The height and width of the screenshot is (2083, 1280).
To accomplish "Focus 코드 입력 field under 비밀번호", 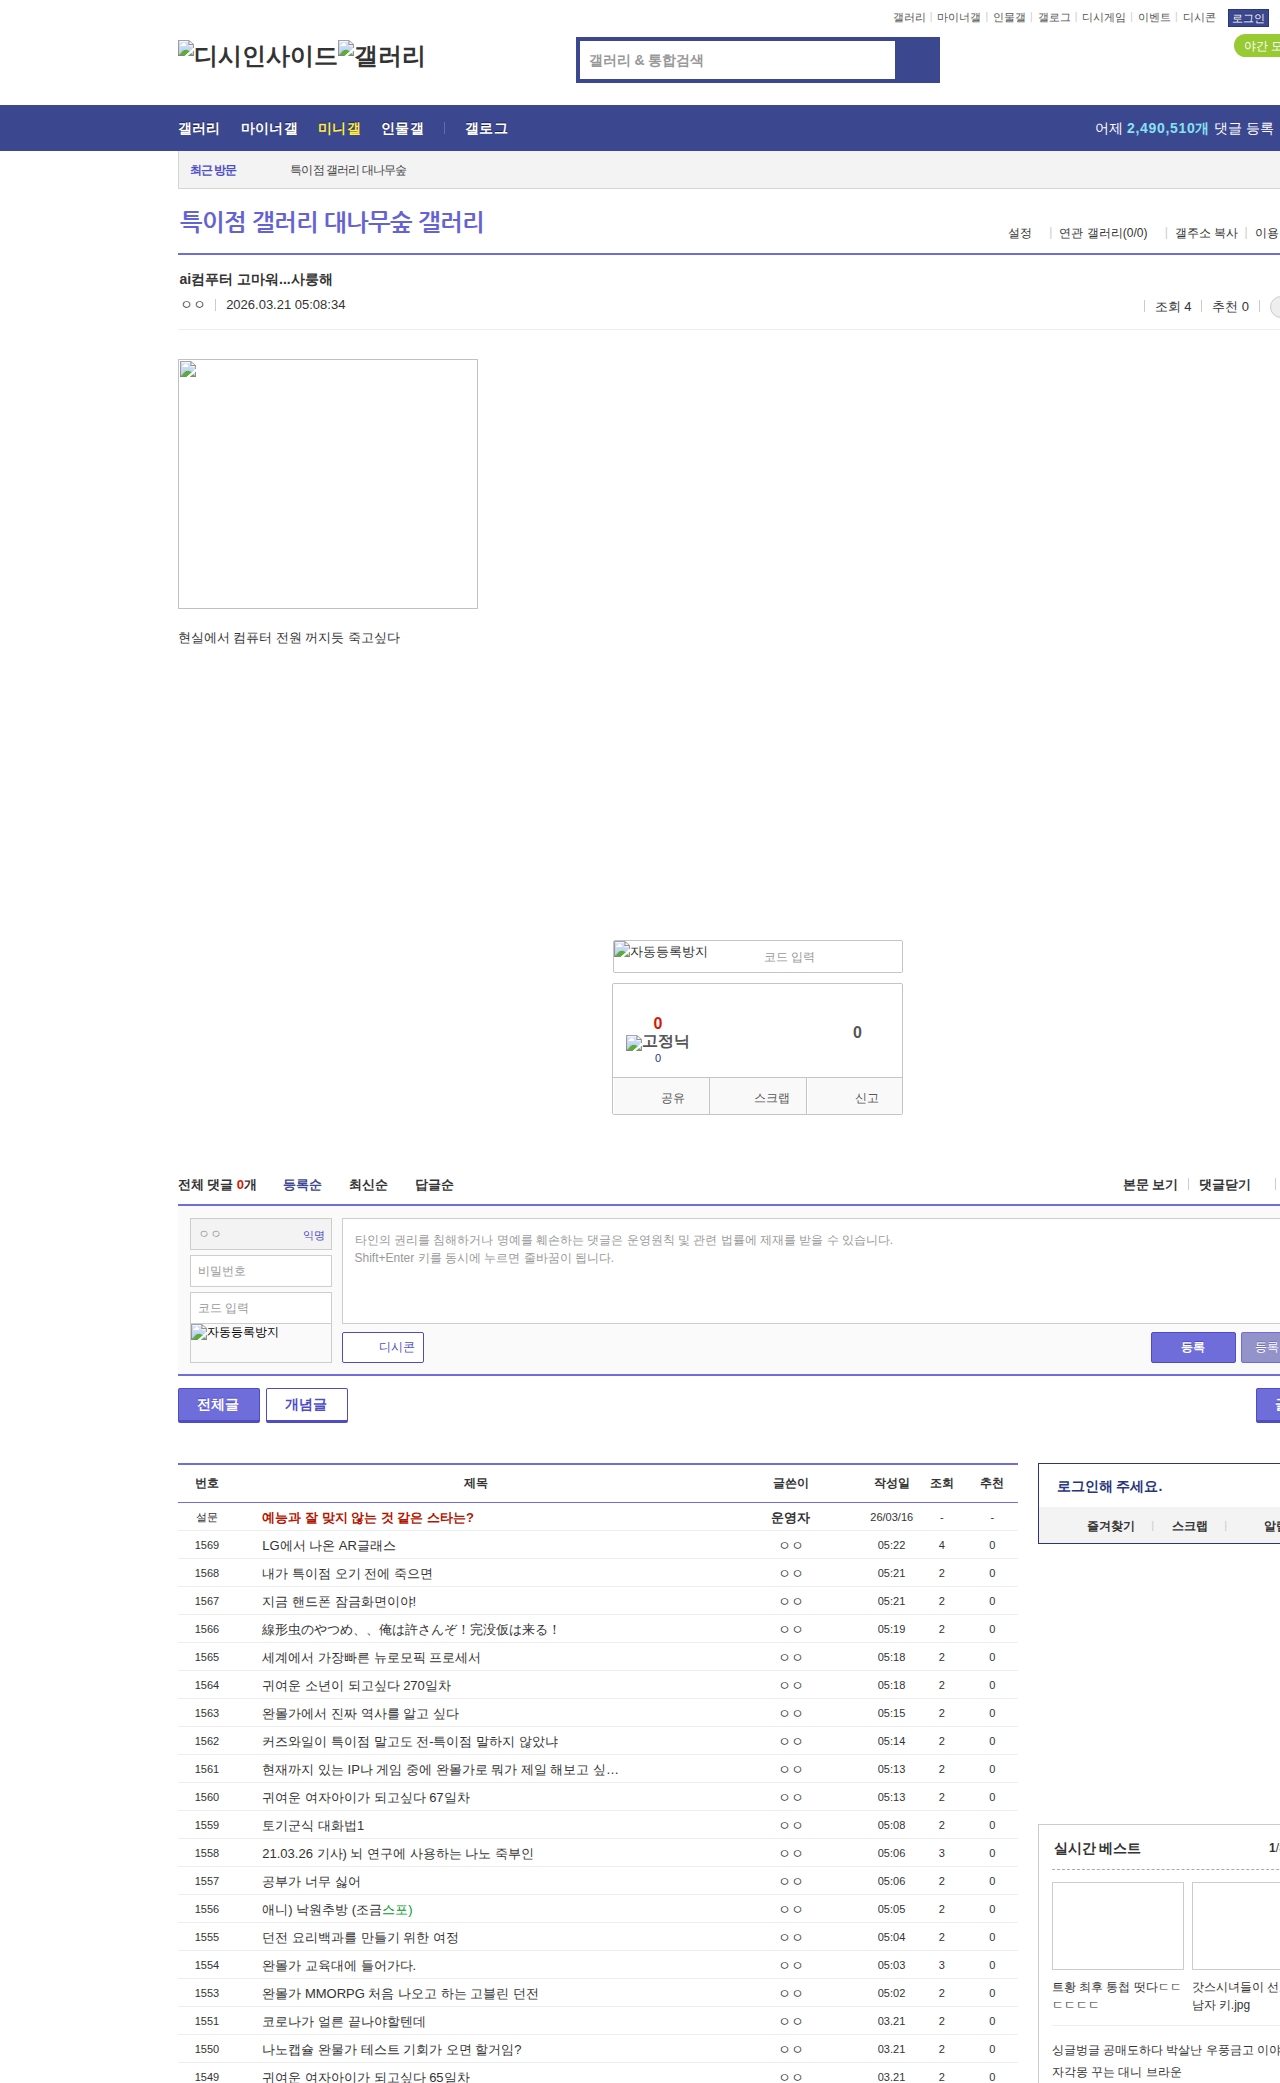I will (261, 1308).
